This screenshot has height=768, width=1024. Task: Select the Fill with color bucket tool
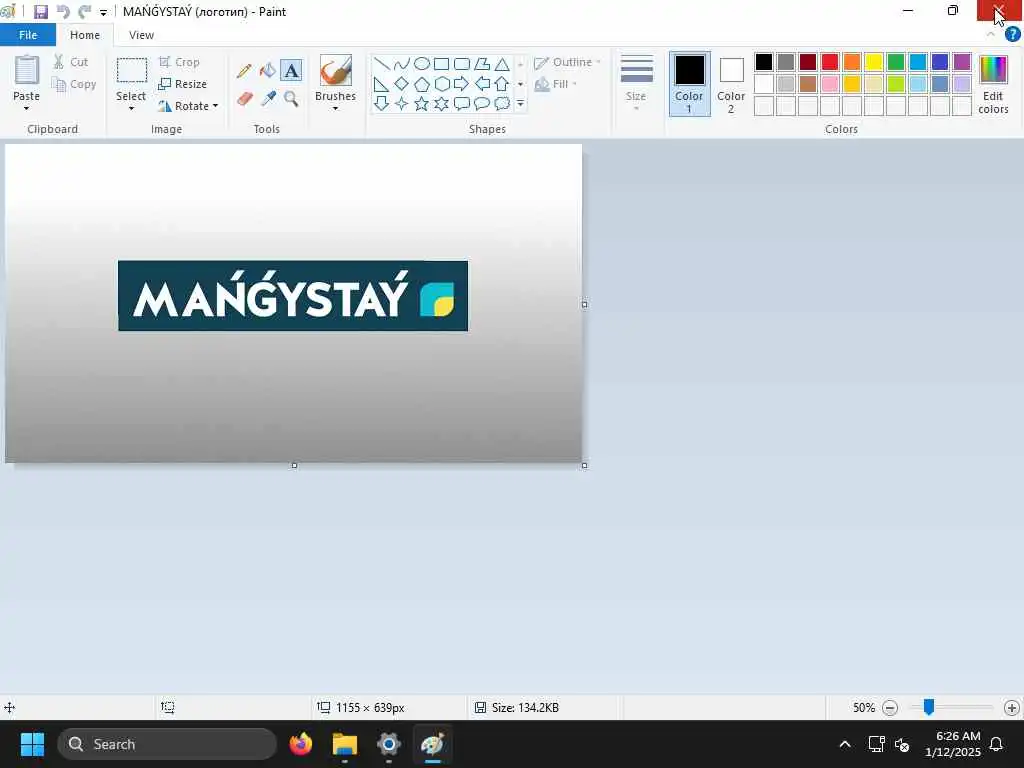click(x=268, y=71)
